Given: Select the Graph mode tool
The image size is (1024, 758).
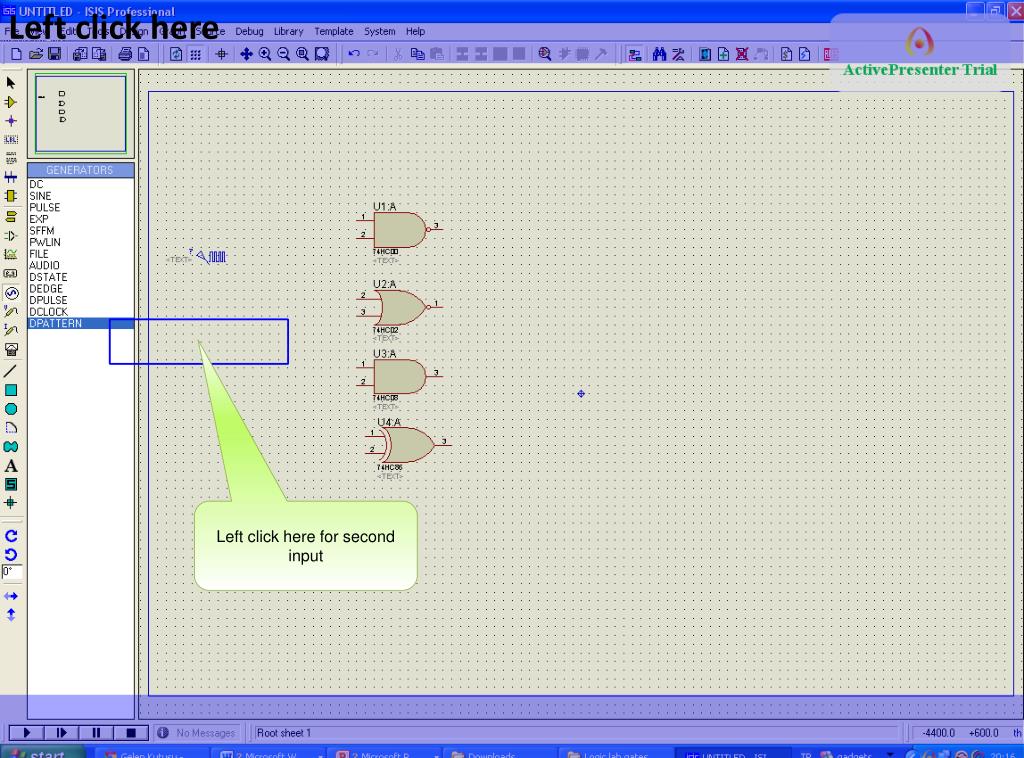Looking at the screenshot, I should [11, 255].
